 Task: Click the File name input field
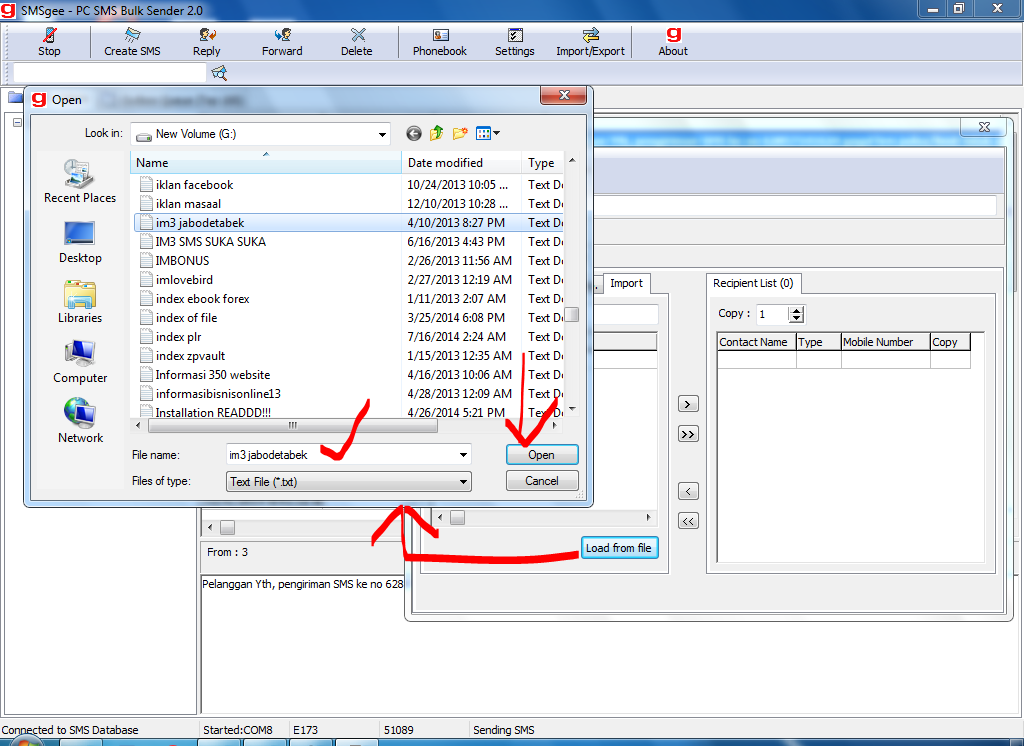click(x=341, y=455)
